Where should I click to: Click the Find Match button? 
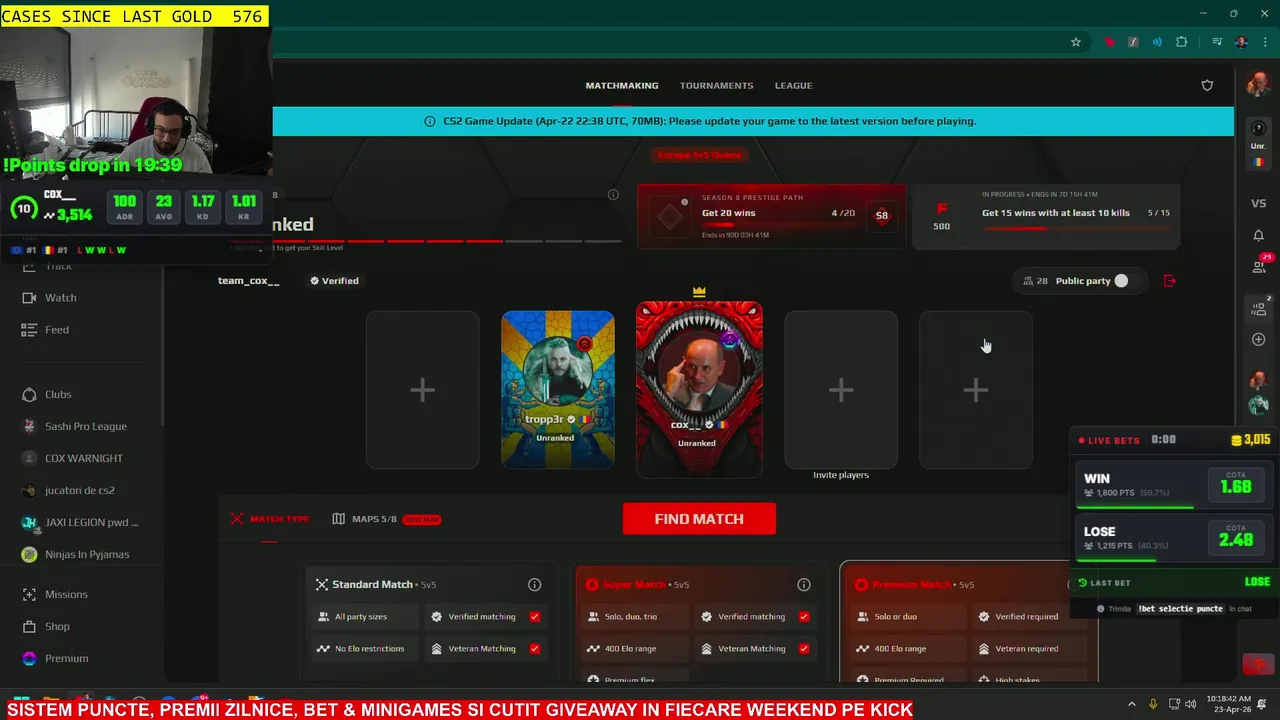coord(699,519)
